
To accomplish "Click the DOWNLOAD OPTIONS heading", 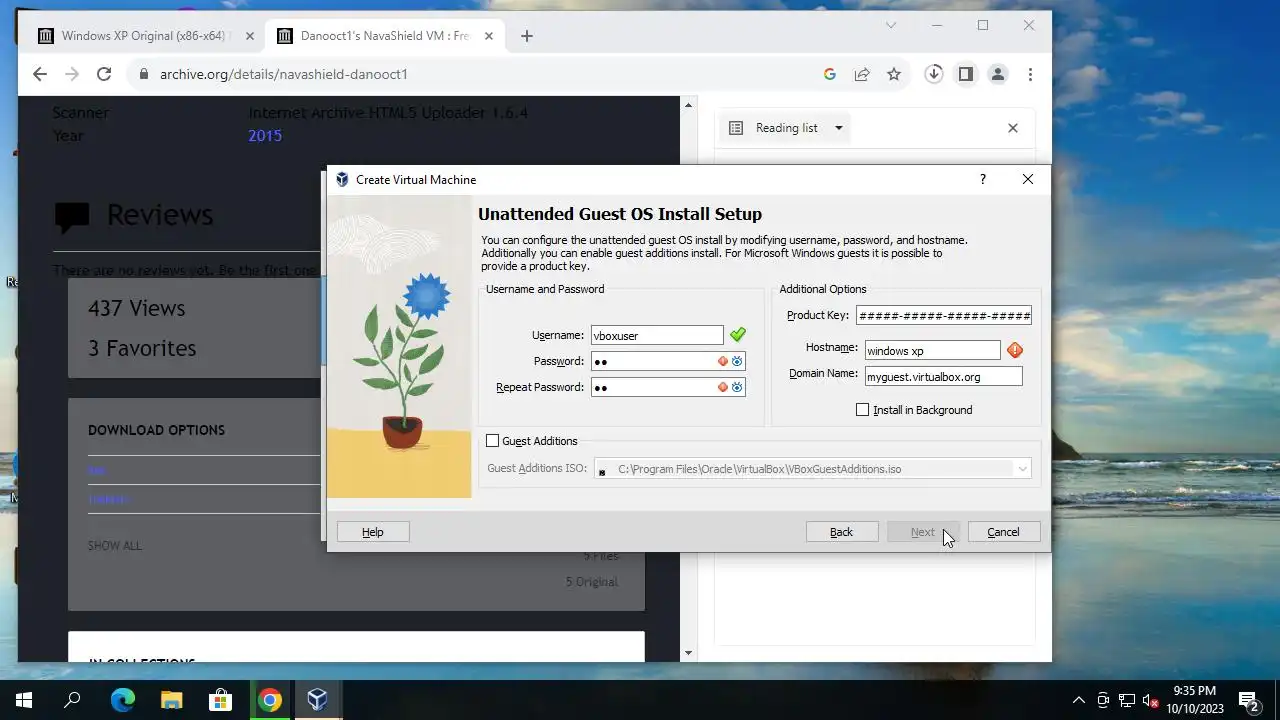I will (156, 430).
